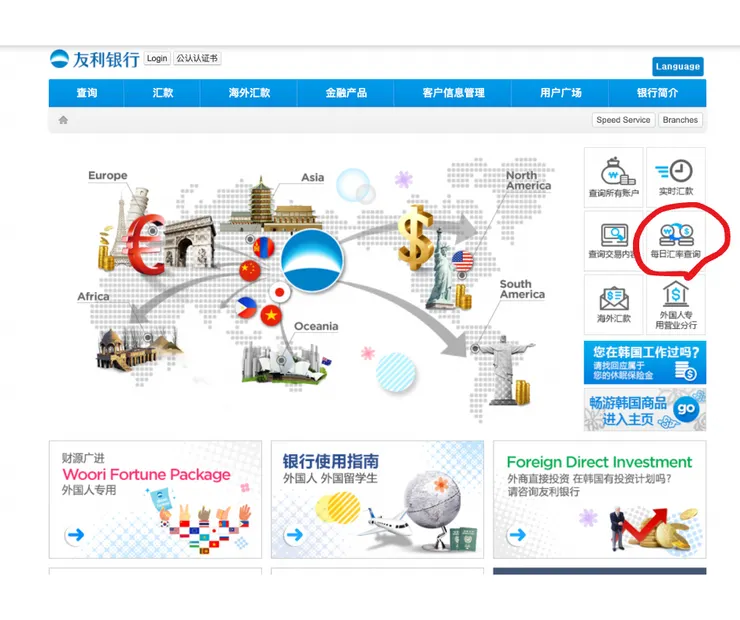
Task: Click the Euro symbol on the map
Action: pos(145,245)
